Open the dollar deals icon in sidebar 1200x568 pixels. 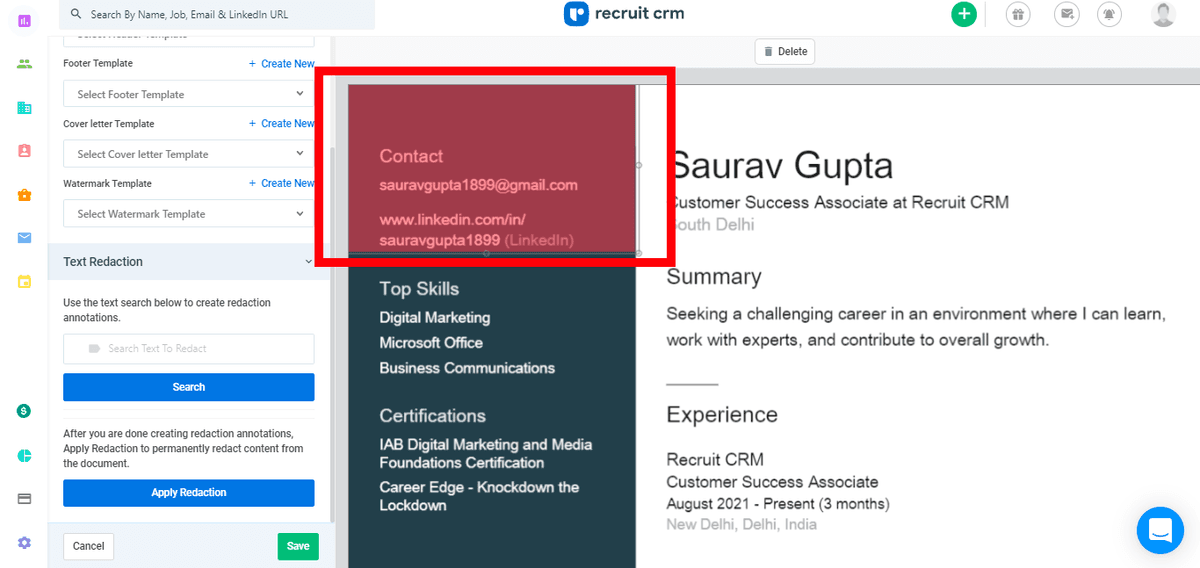tap(24, 411)
